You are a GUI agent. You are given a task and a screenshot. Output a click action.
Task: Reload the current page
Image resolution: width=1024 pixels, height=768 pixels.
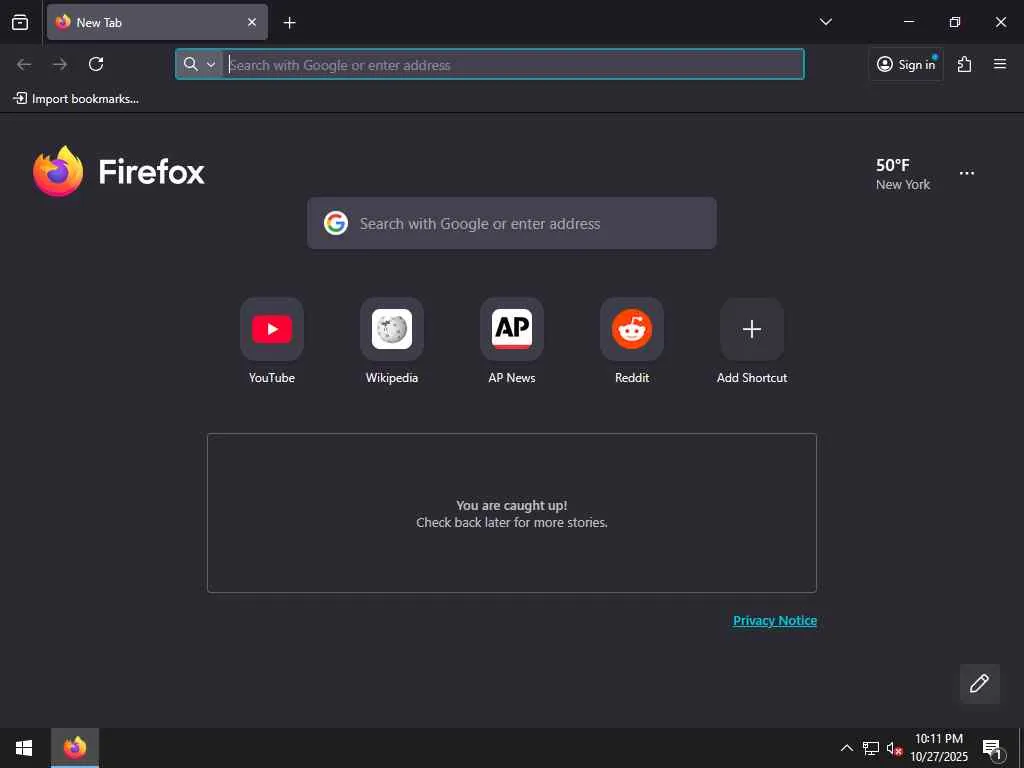[x=96, y=64]
